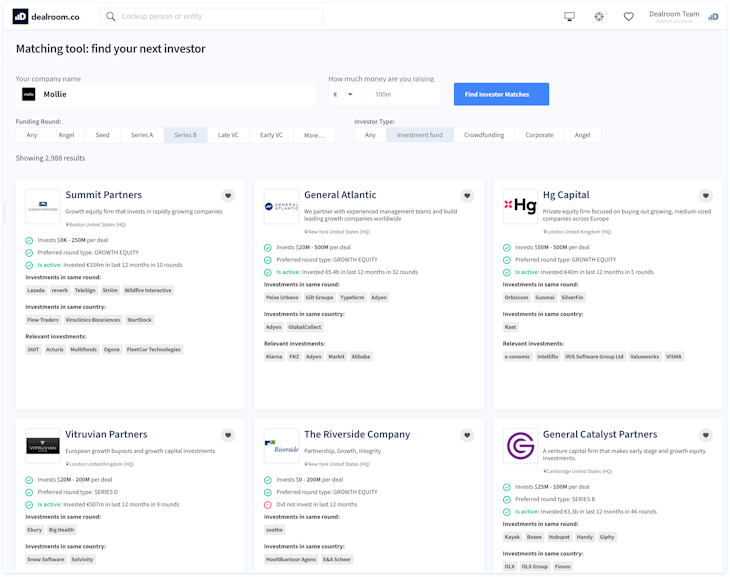Select the Any funding round option
Viewport: 730px width, 577px height.
[x=32, y=135]
